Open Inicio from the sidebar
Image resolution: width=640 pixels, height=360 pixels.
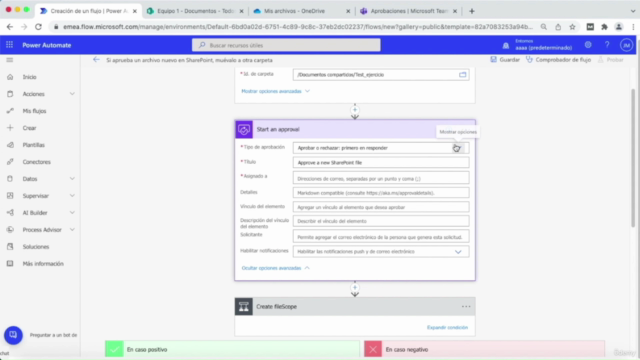[29, 77]
